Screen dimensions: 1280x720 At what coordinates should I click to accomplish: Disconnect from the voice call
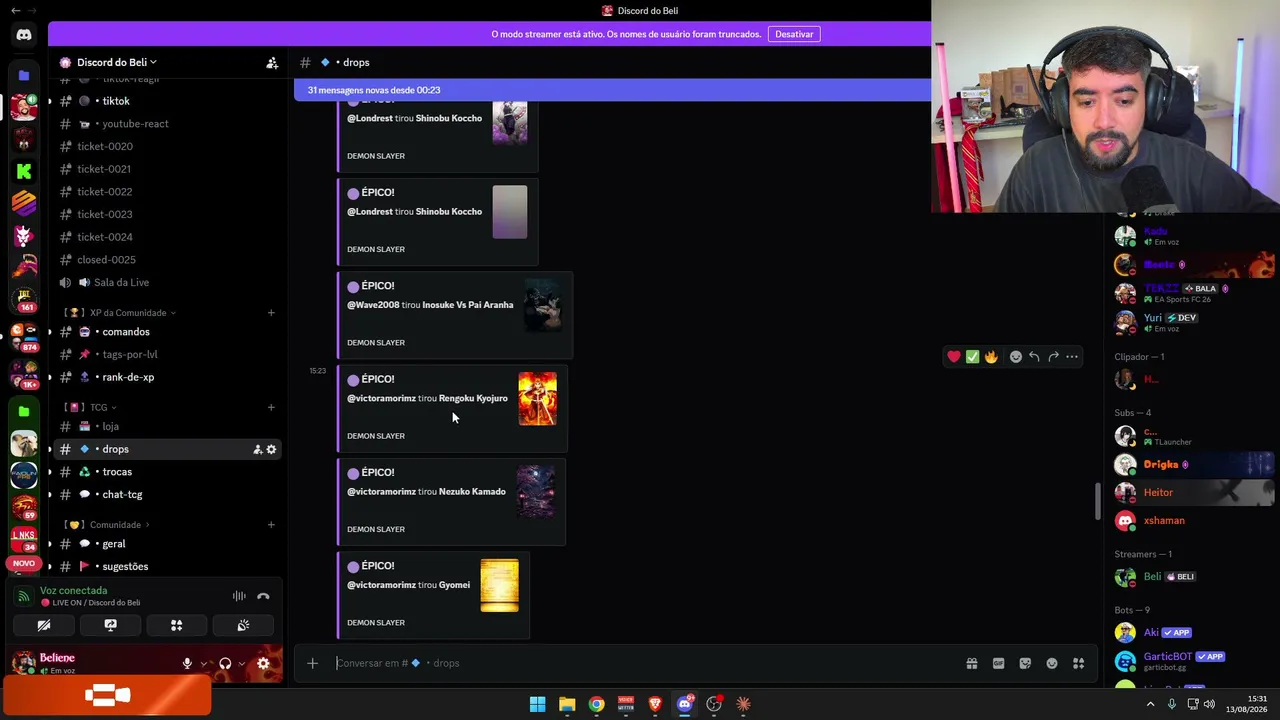pyautogui.click(x=263, y=596)
